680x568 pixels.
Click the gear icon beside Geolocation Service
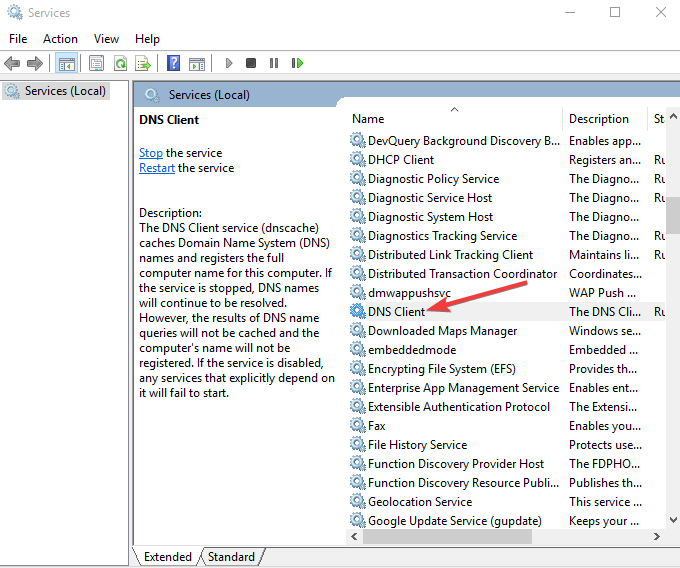point(357,501)
